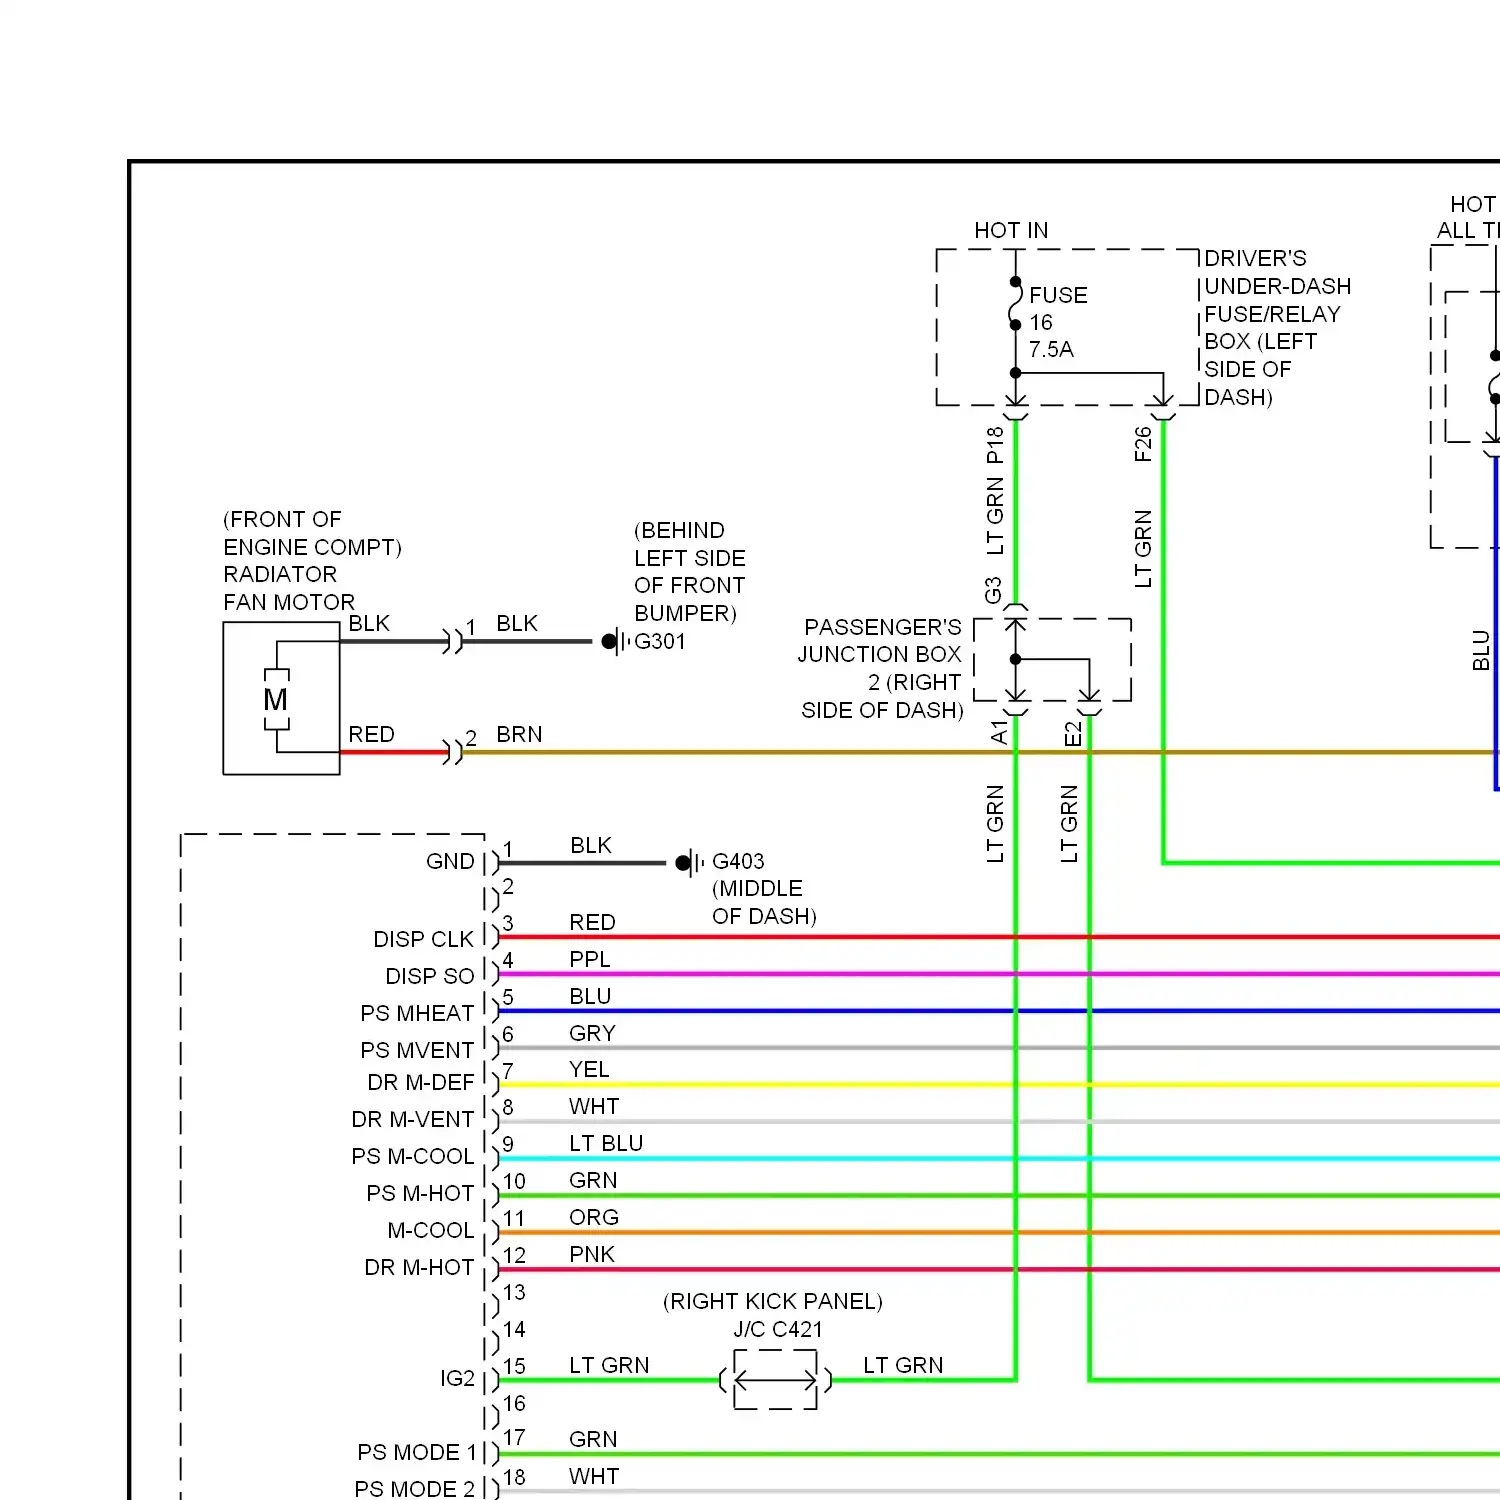Select the BLU wire label on pin 5
1500x1500 pixels.
(590, 996)
